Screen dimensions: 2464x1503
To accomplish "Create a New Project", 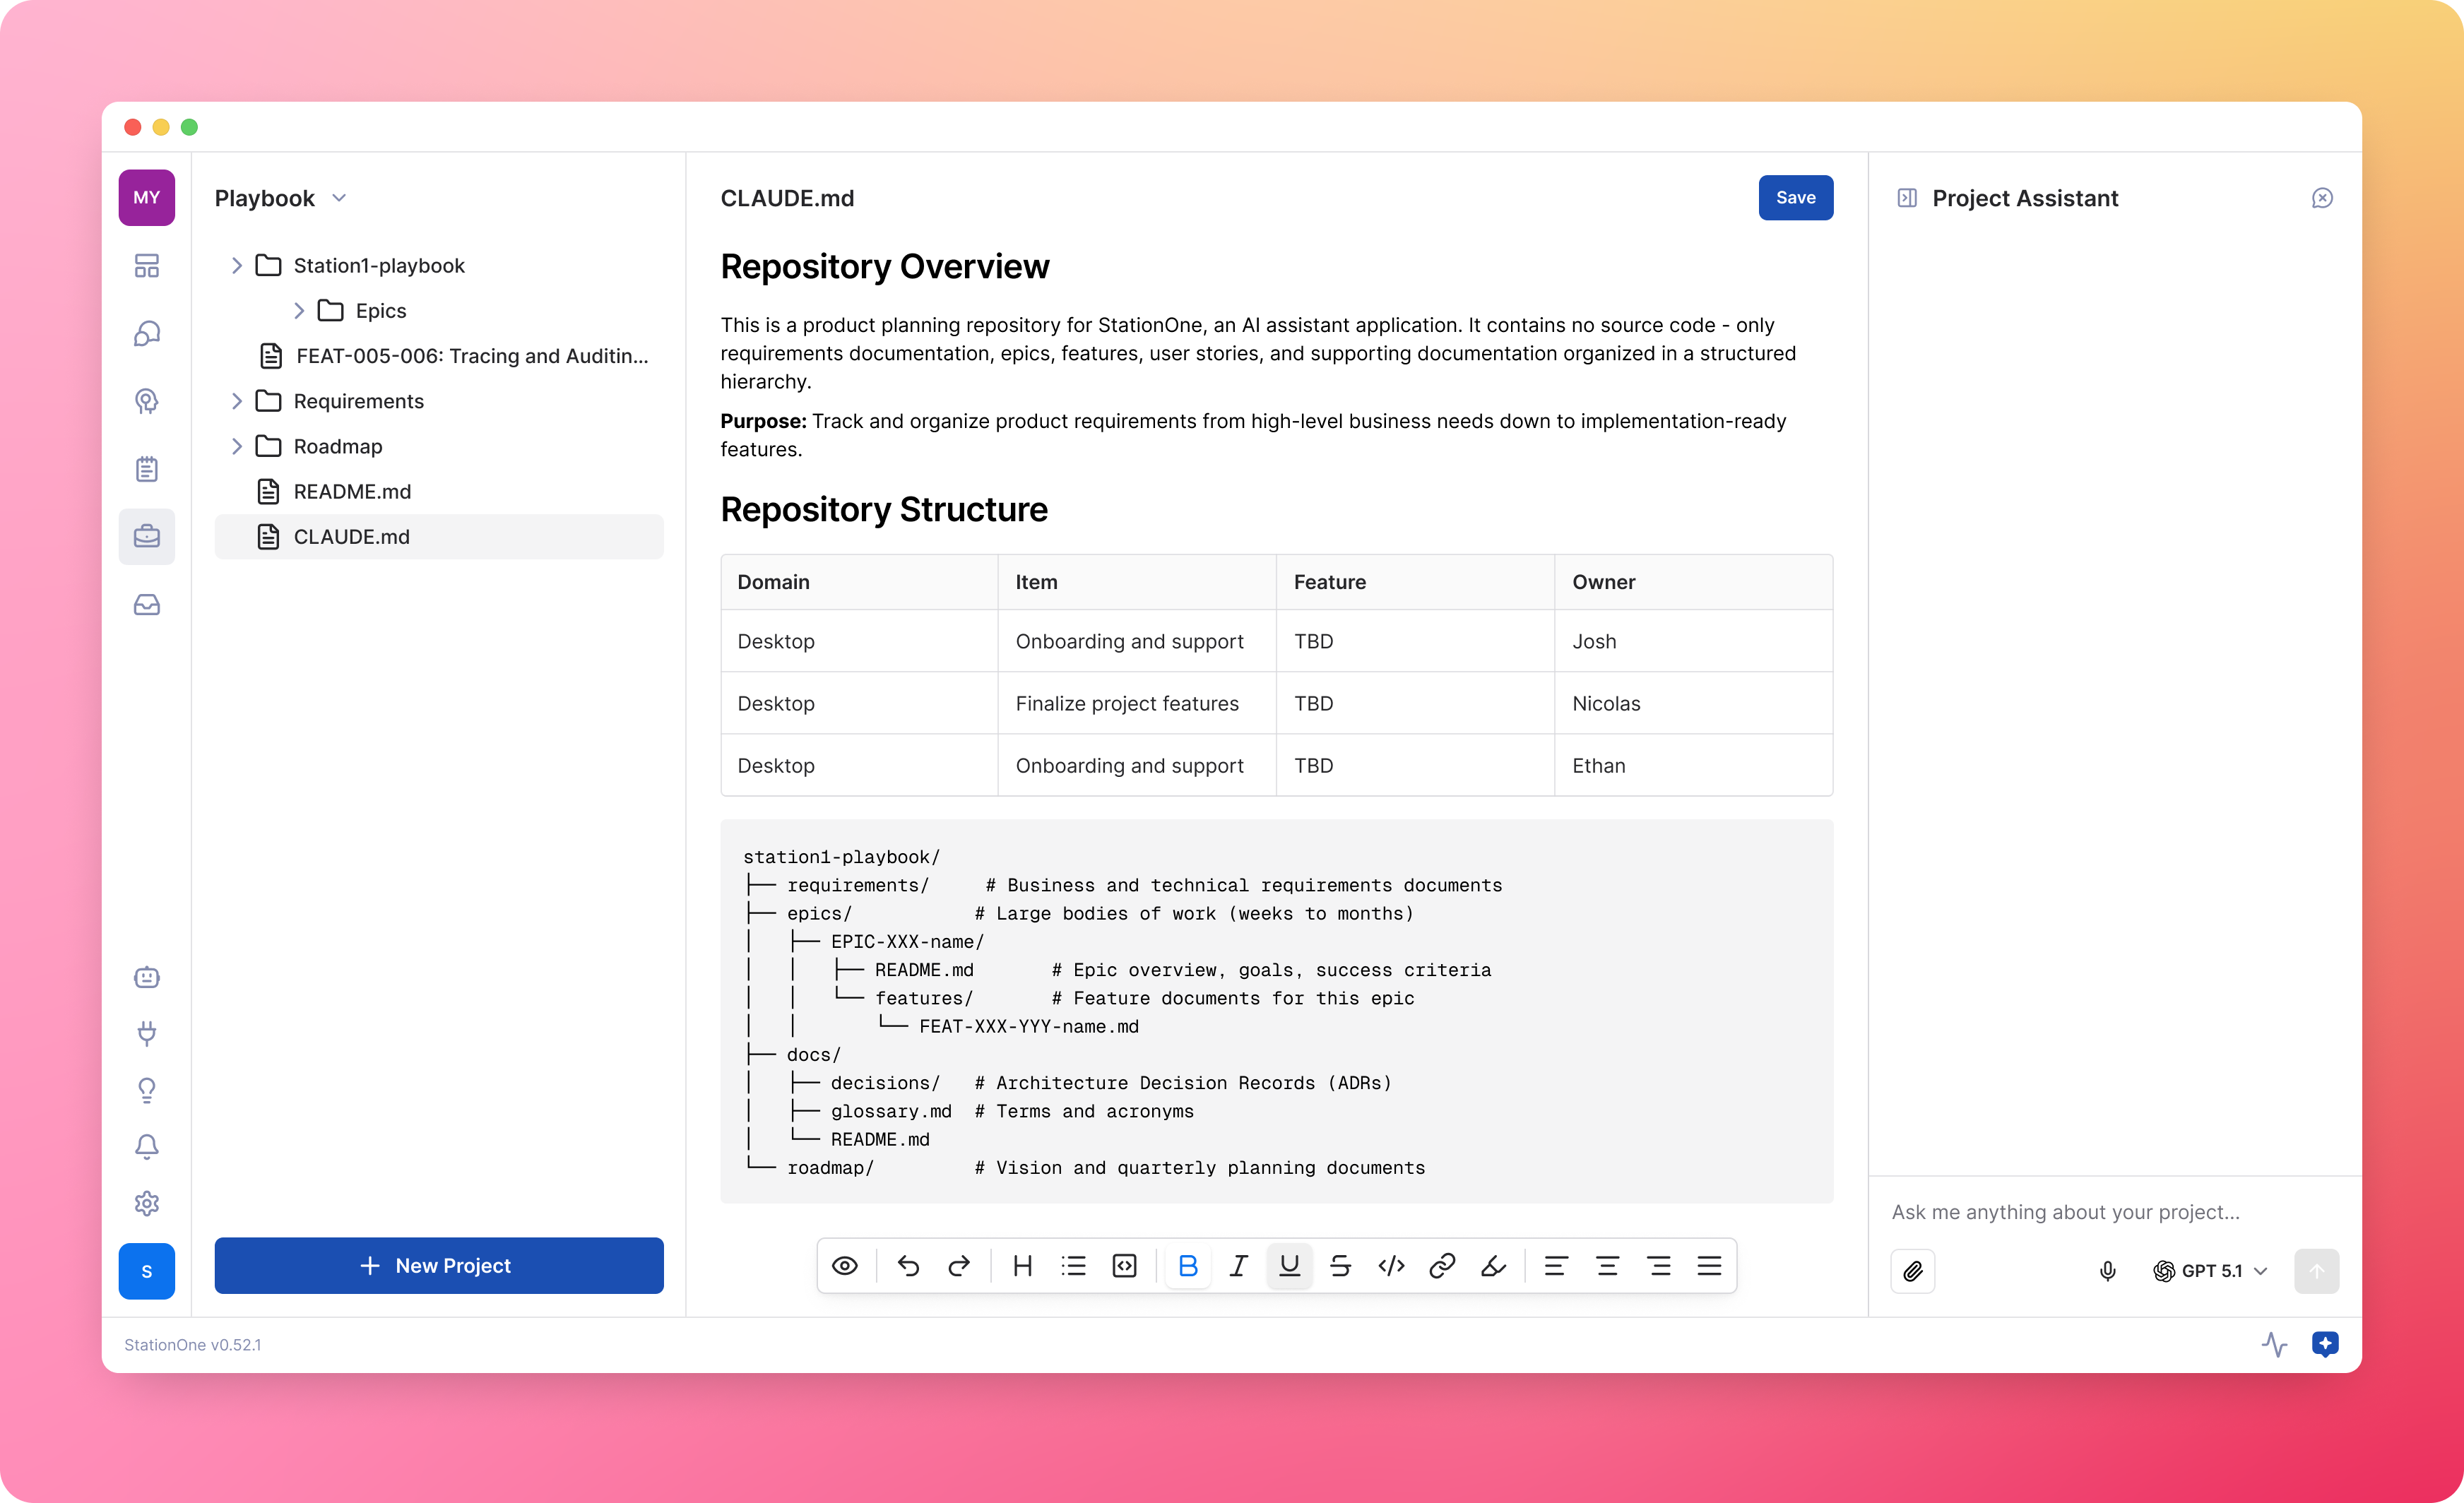I will tap(438, 1266).
